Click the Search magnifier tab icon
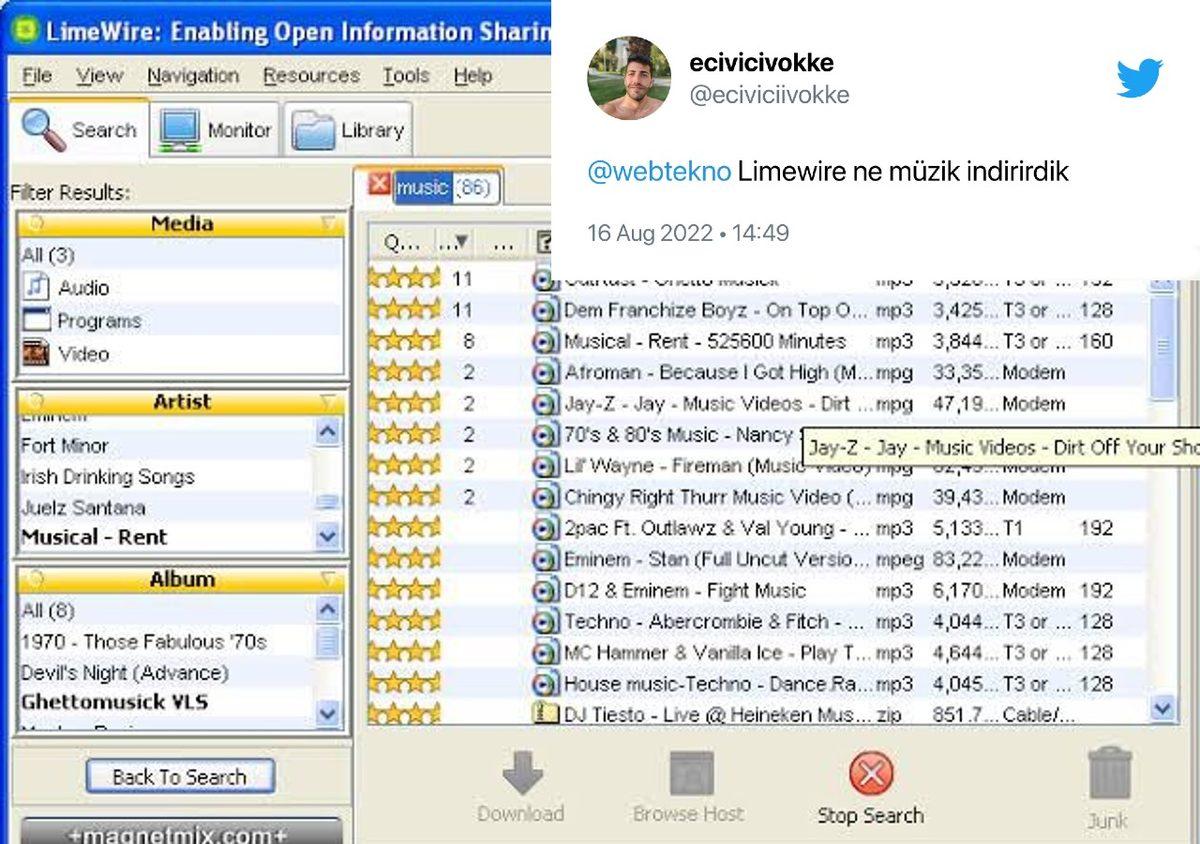 pyautogui.click(x=43, y=129)
